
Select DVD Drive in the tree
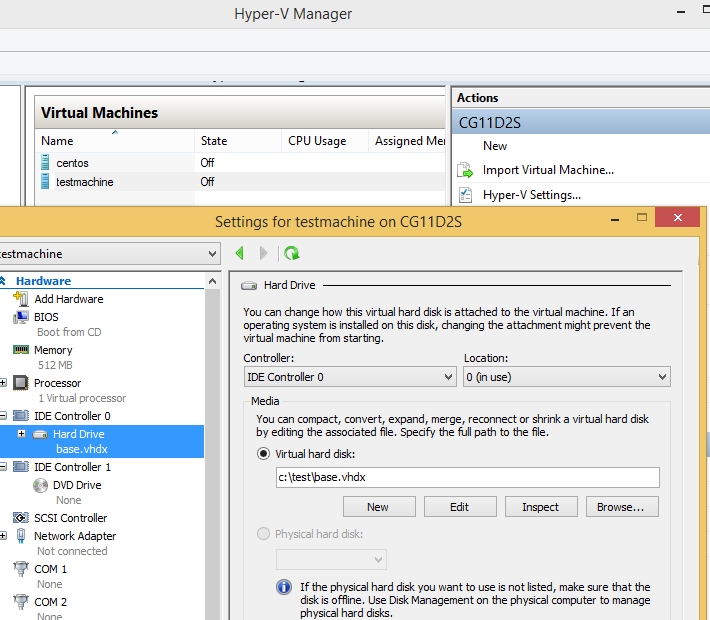point(77,485)
